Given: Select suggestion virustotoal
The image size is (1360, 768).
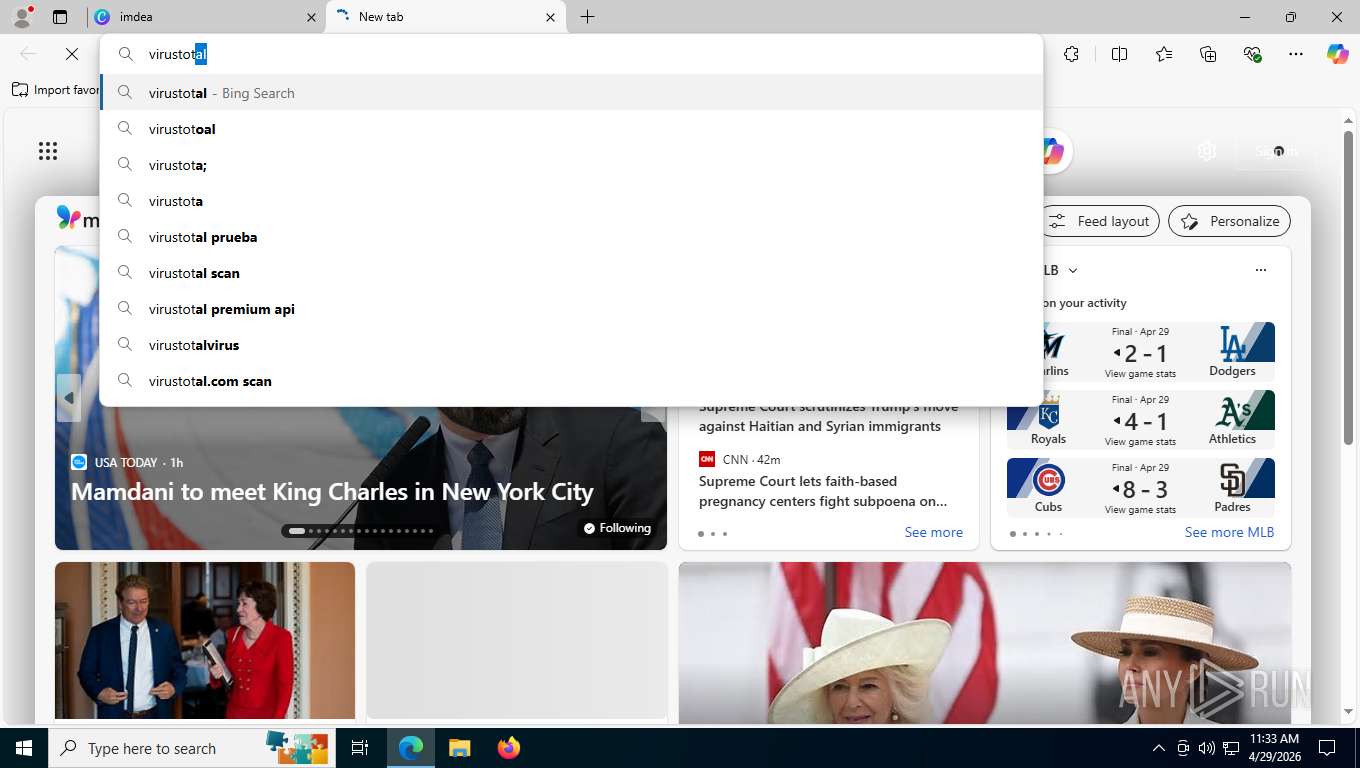Looking at the screenshot, I should pyautogui.click(x=572, y=129).
